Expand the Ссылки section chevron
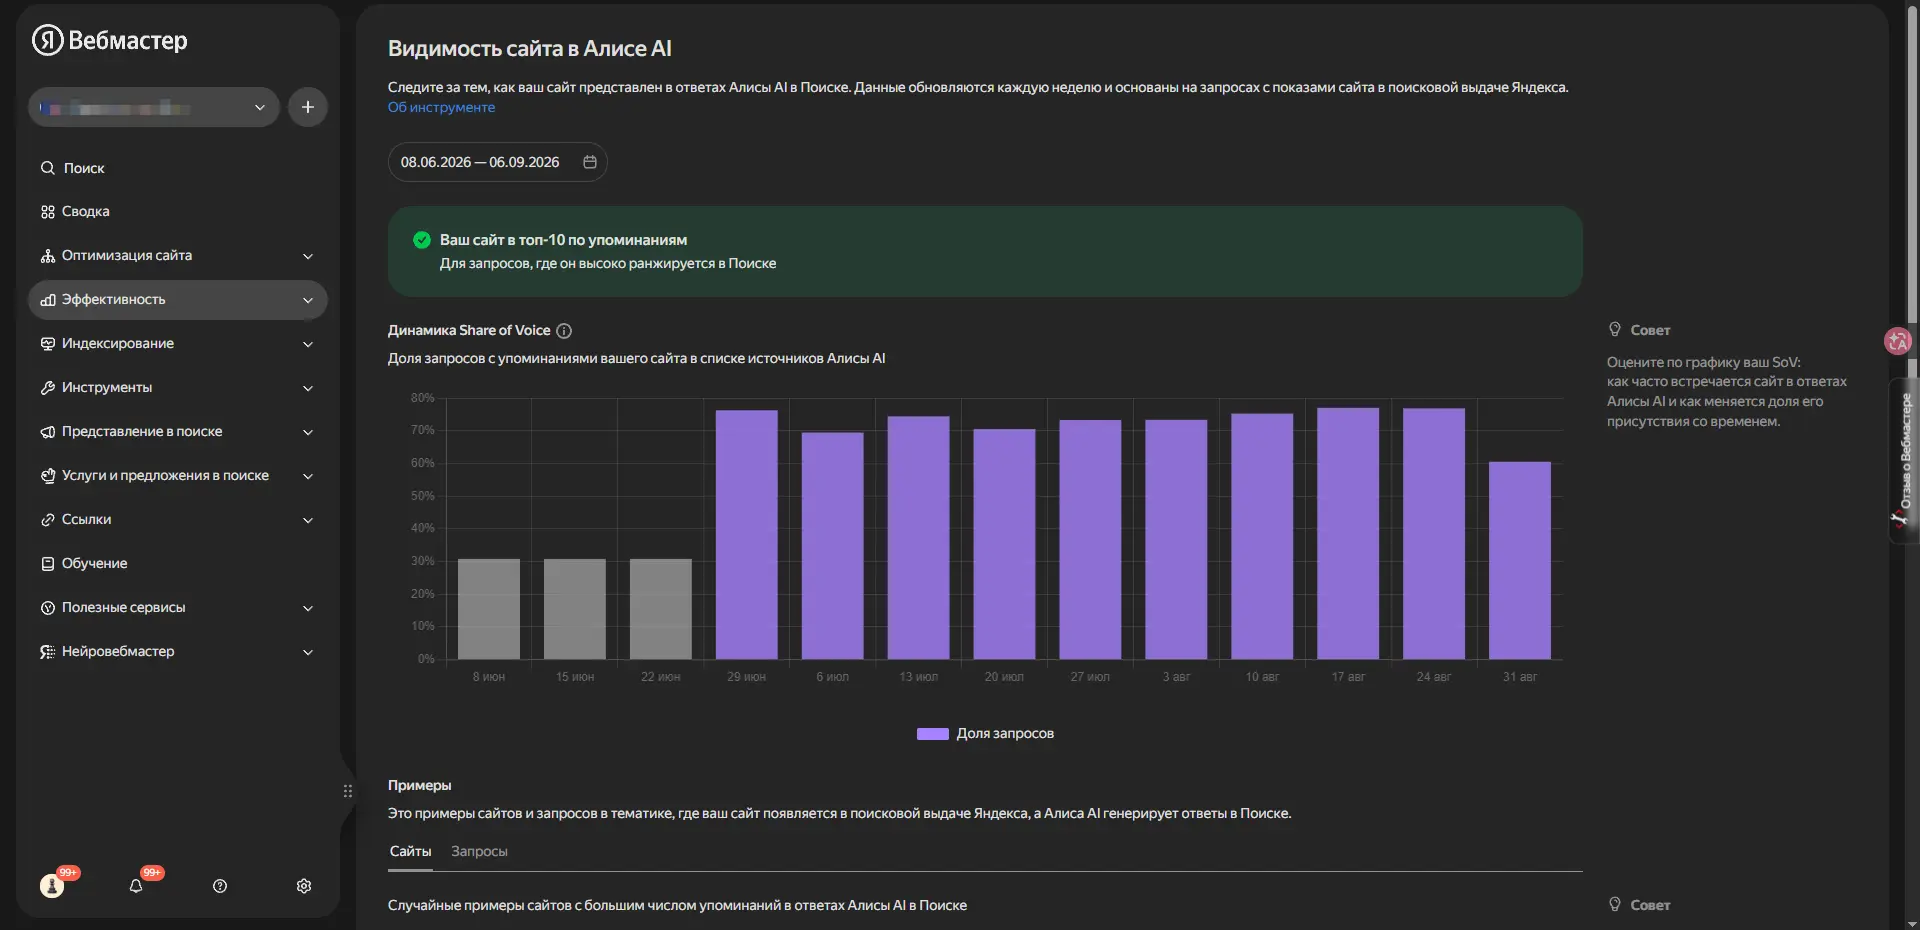 pos(308,520)
